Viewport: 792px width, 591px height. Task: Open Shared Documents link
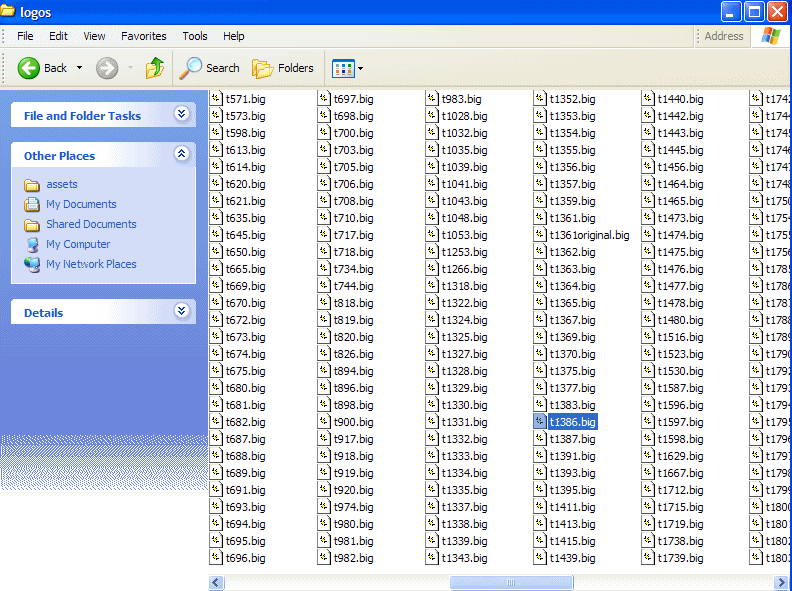pyautogui.click(x=91, y=224)
